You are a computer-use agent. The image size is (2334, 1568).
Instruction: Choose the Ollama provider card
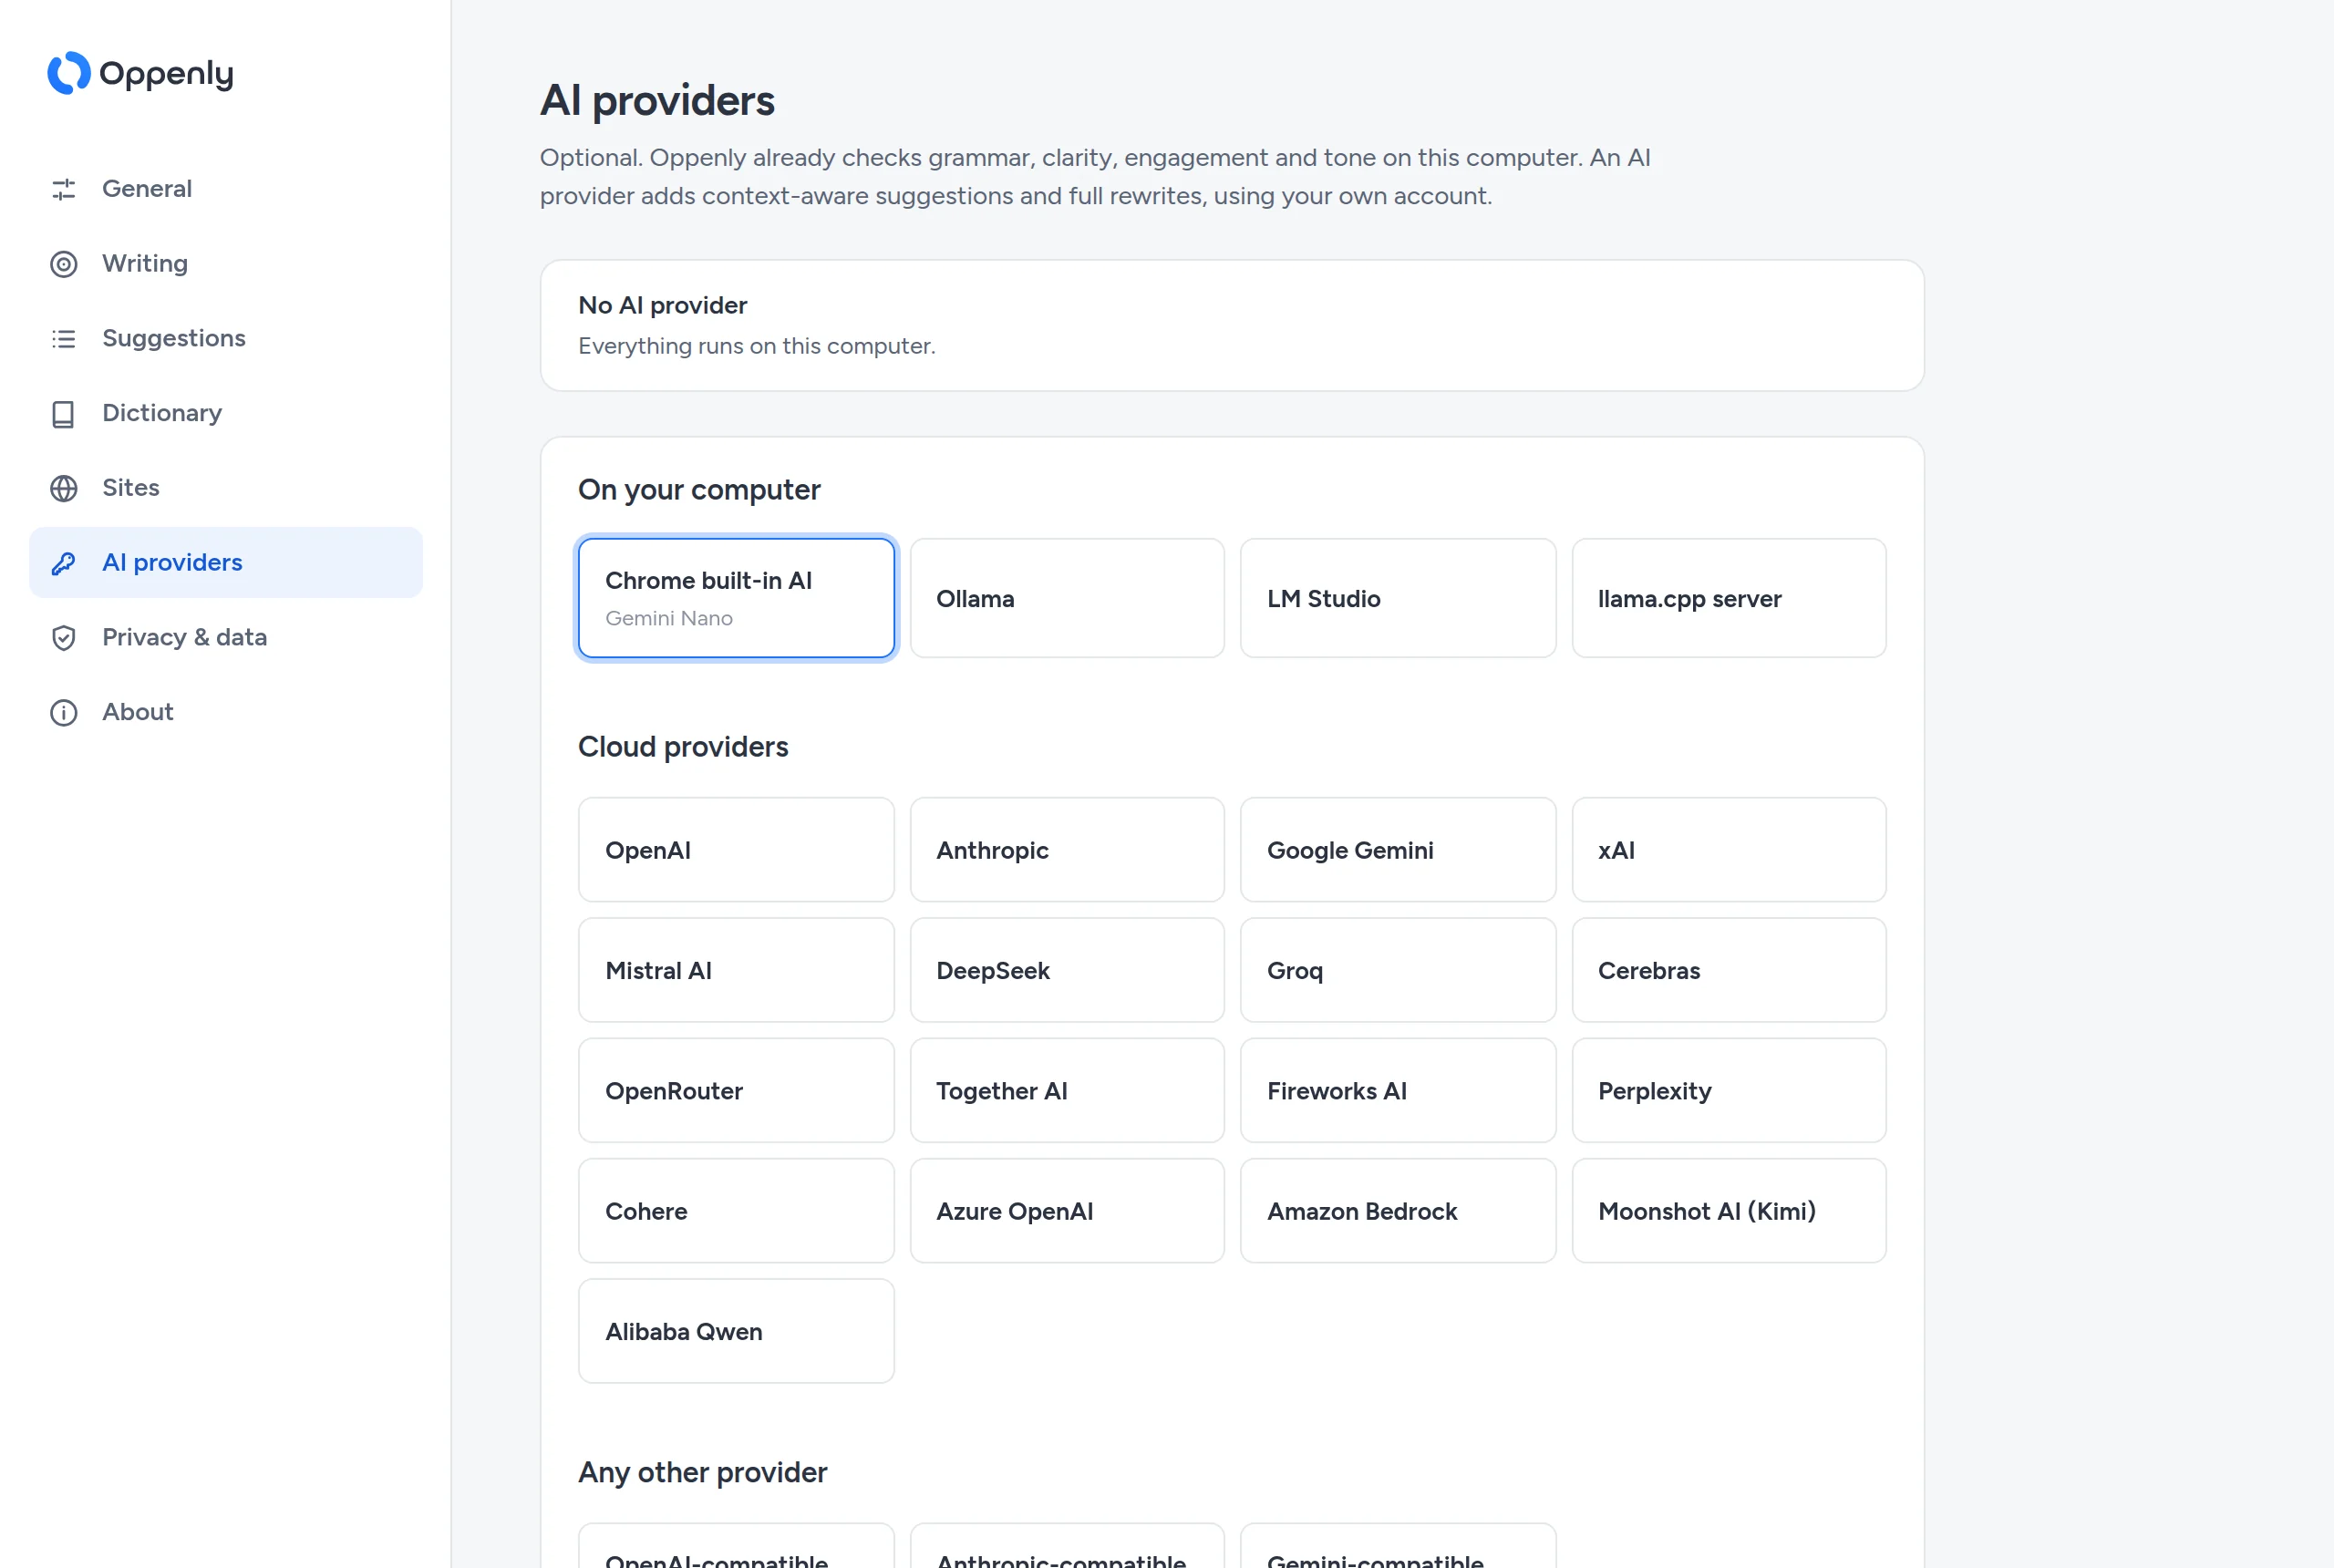click(1067, 598)
